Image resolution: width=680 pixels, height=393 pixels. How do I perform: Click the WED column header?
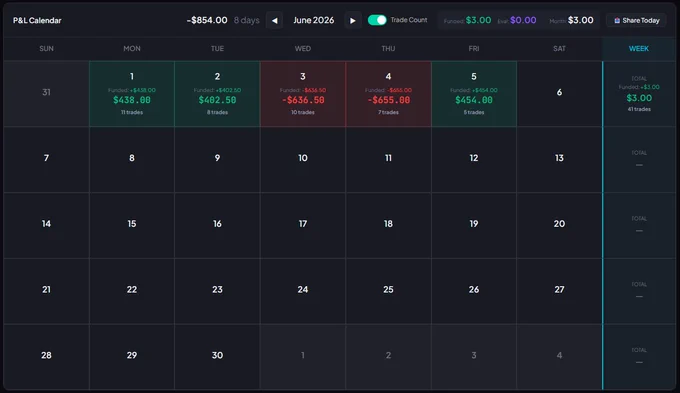point(303,49)
